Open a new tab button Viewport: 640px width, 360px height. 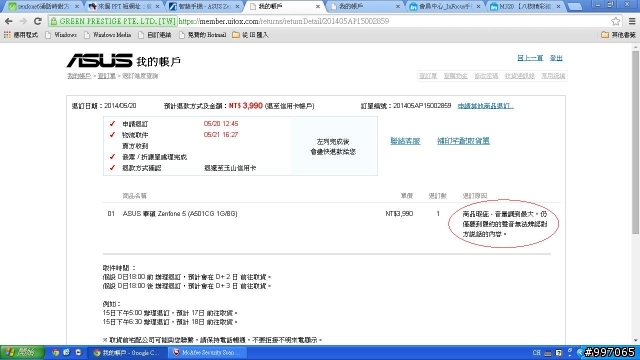[575, 7]
